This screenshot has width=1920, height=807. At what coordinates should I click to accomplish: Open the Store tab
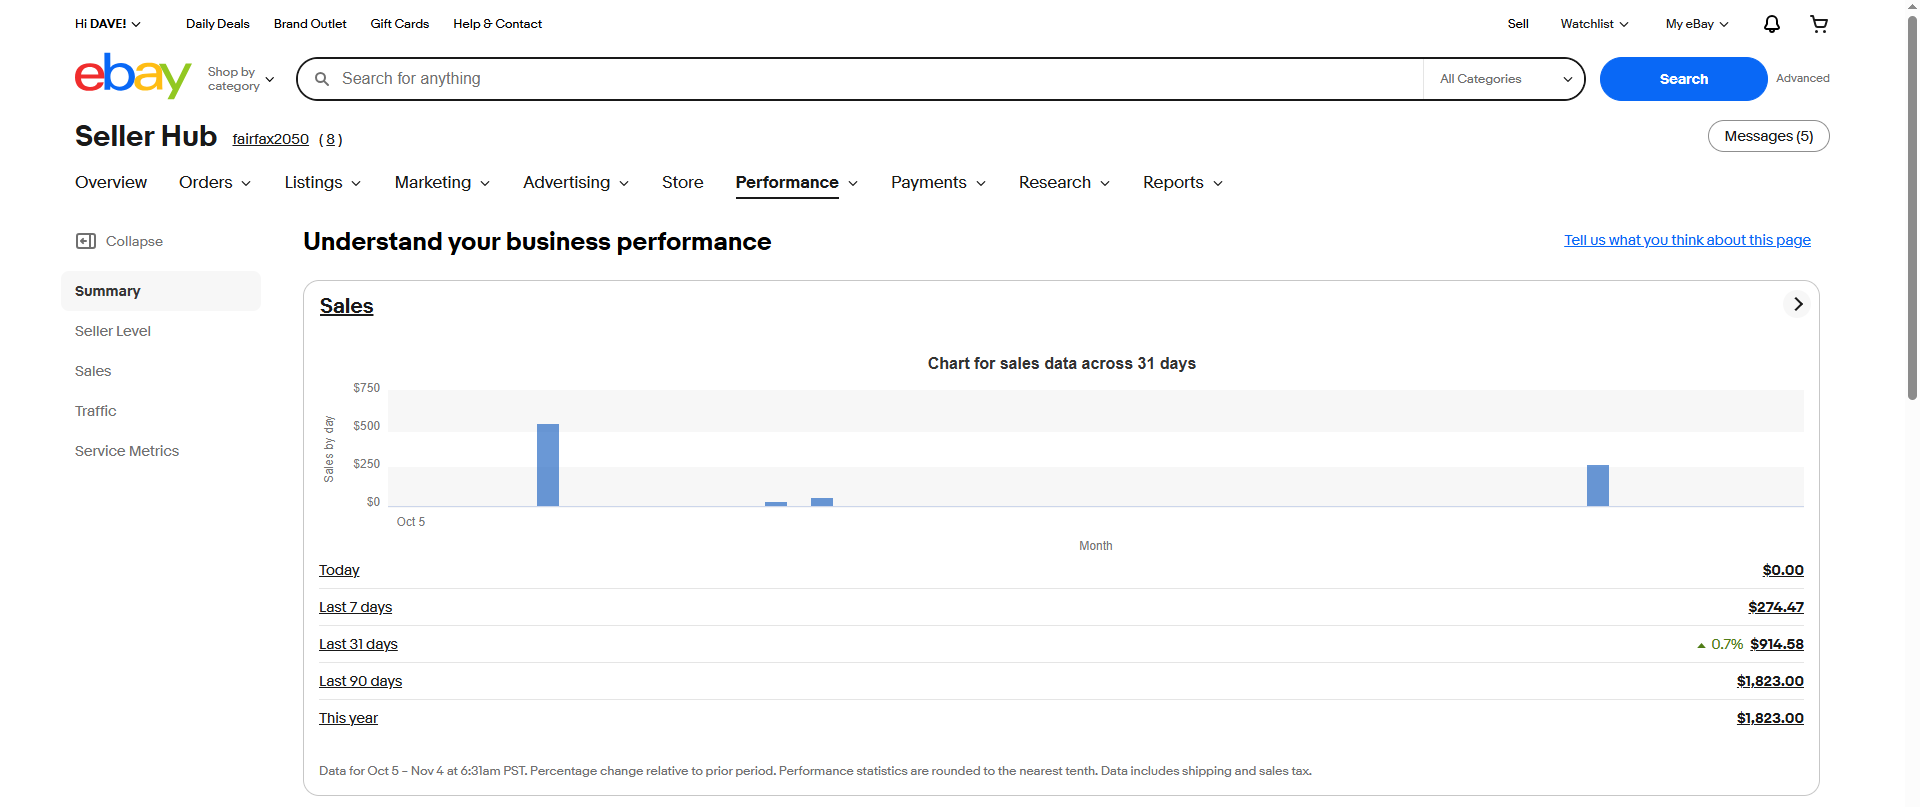coord(683,182)
